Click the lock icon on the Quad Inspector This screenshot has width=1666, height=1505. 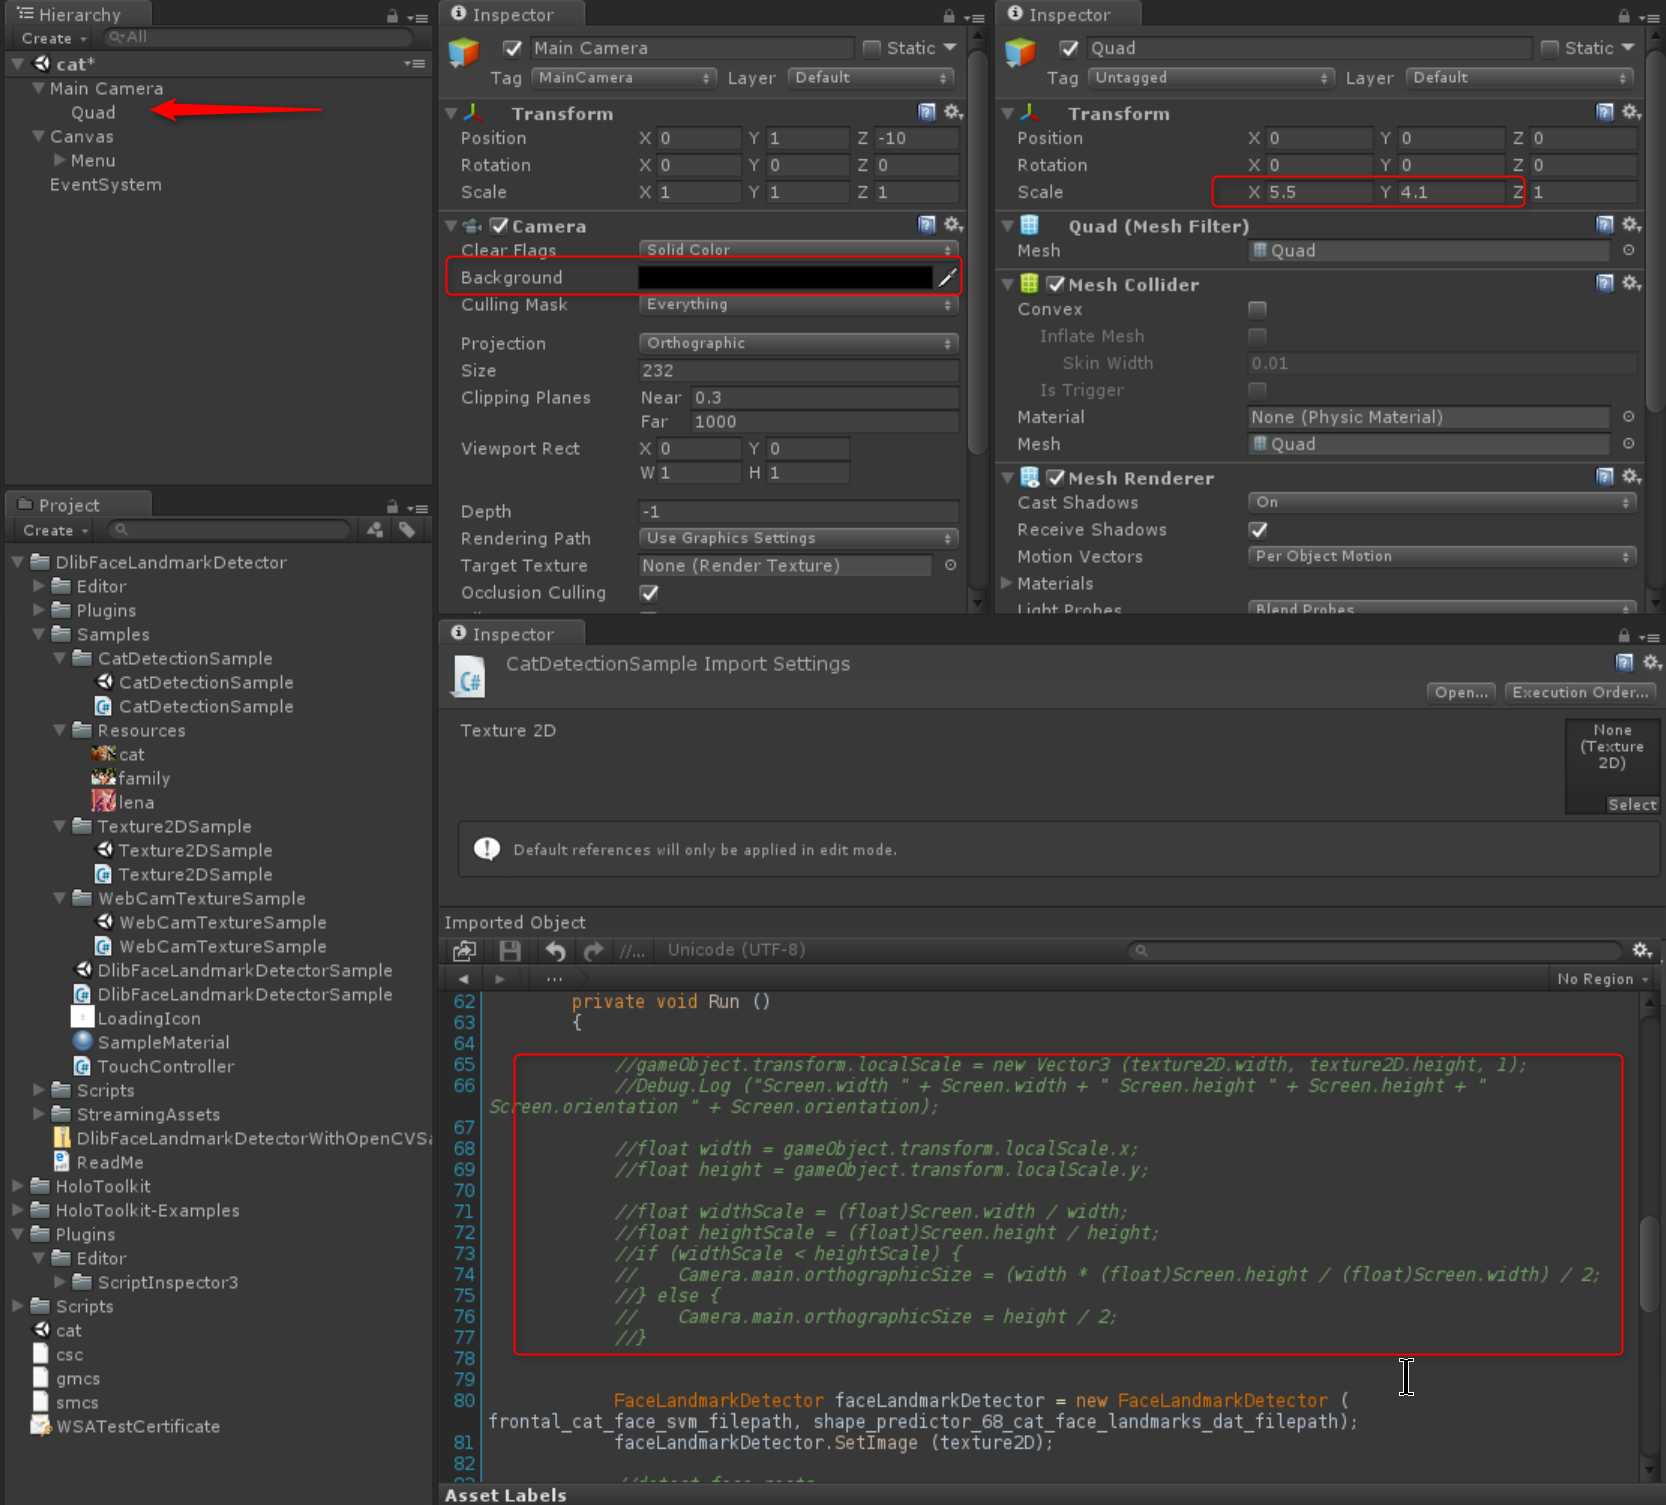point(1622,15)
